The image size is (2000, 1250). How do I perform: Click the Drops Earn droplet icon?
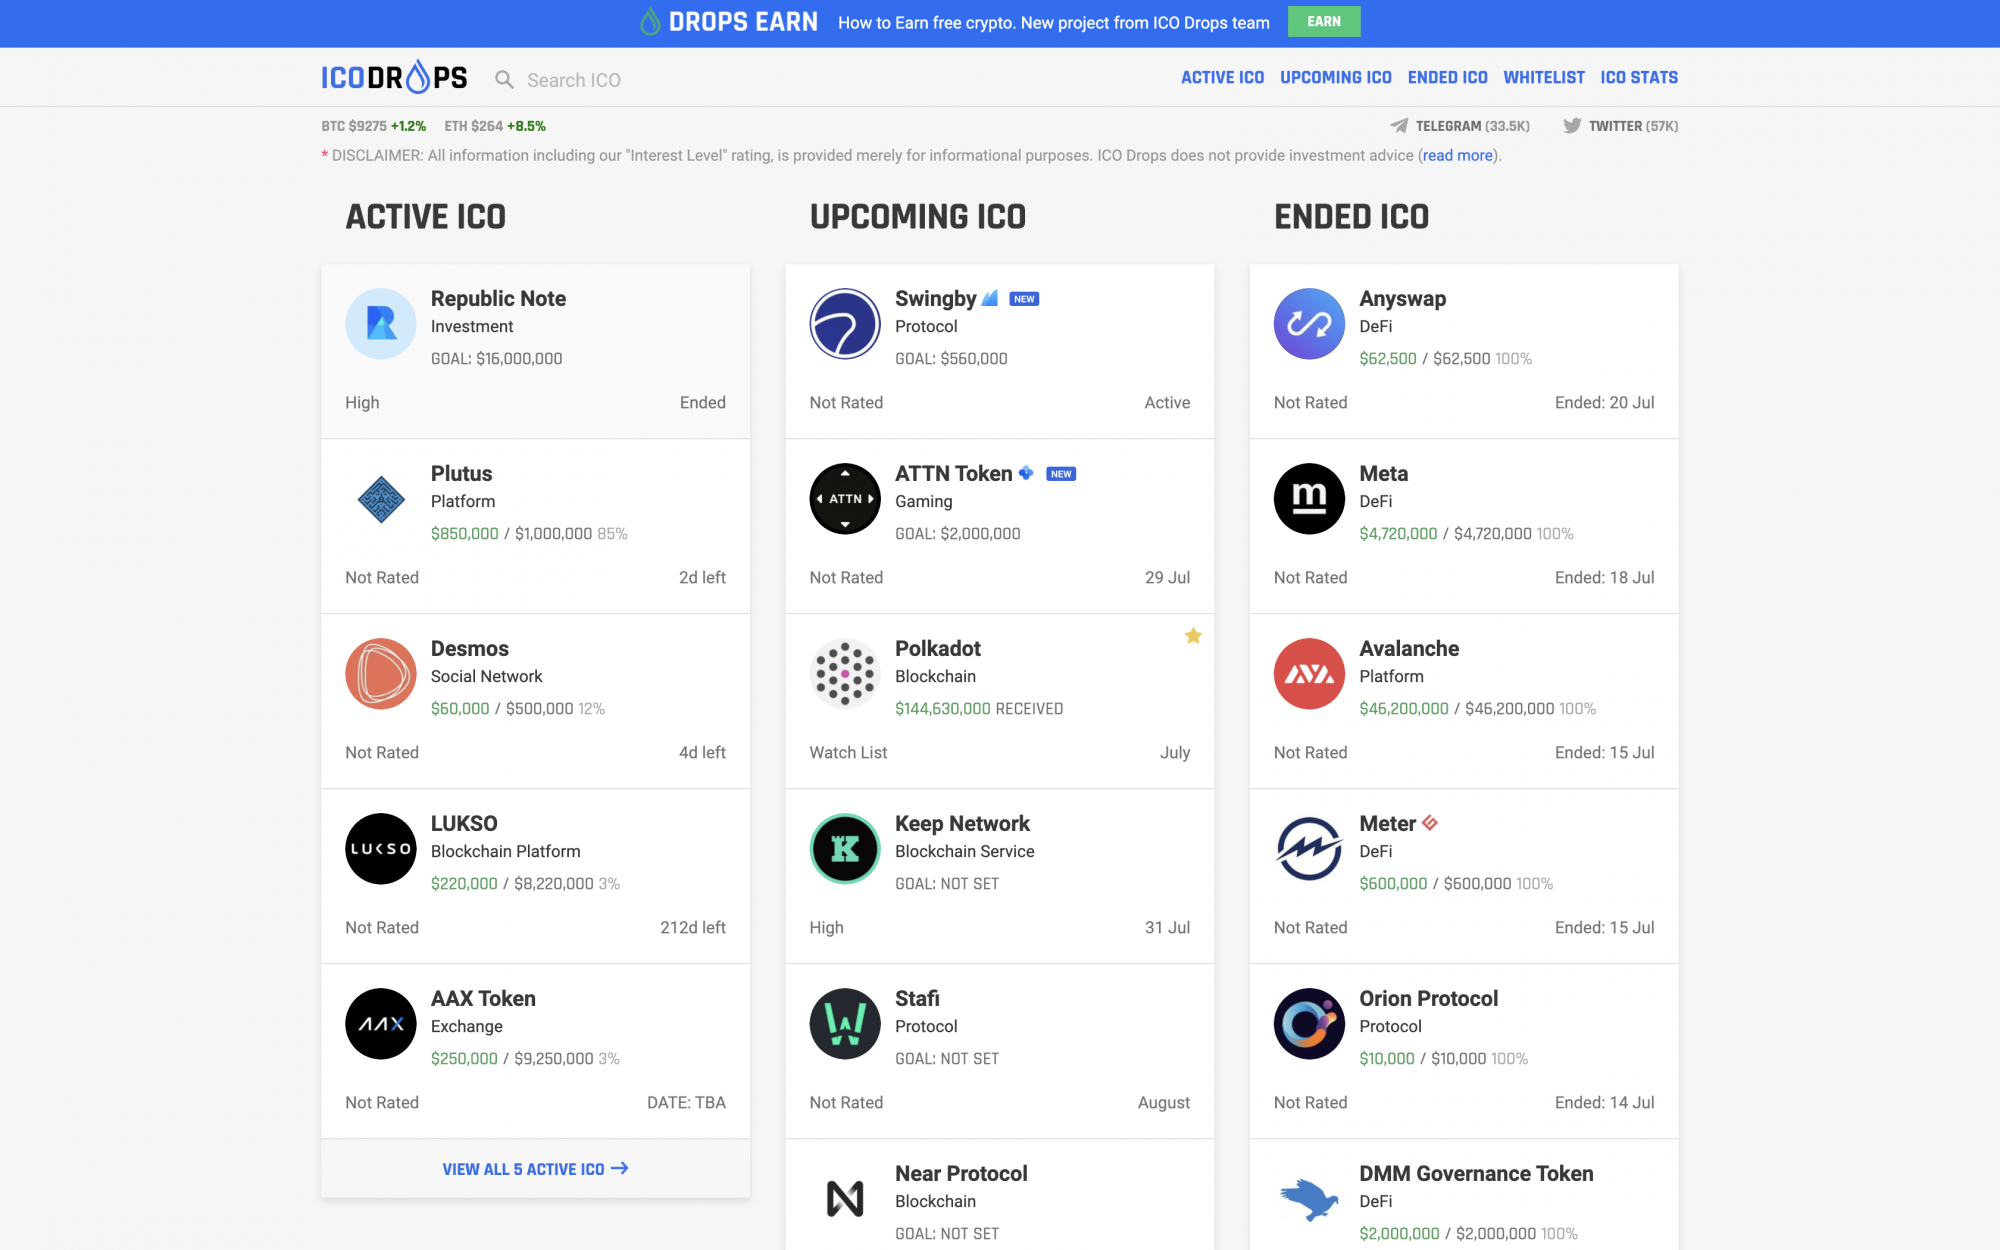(650, 22)
